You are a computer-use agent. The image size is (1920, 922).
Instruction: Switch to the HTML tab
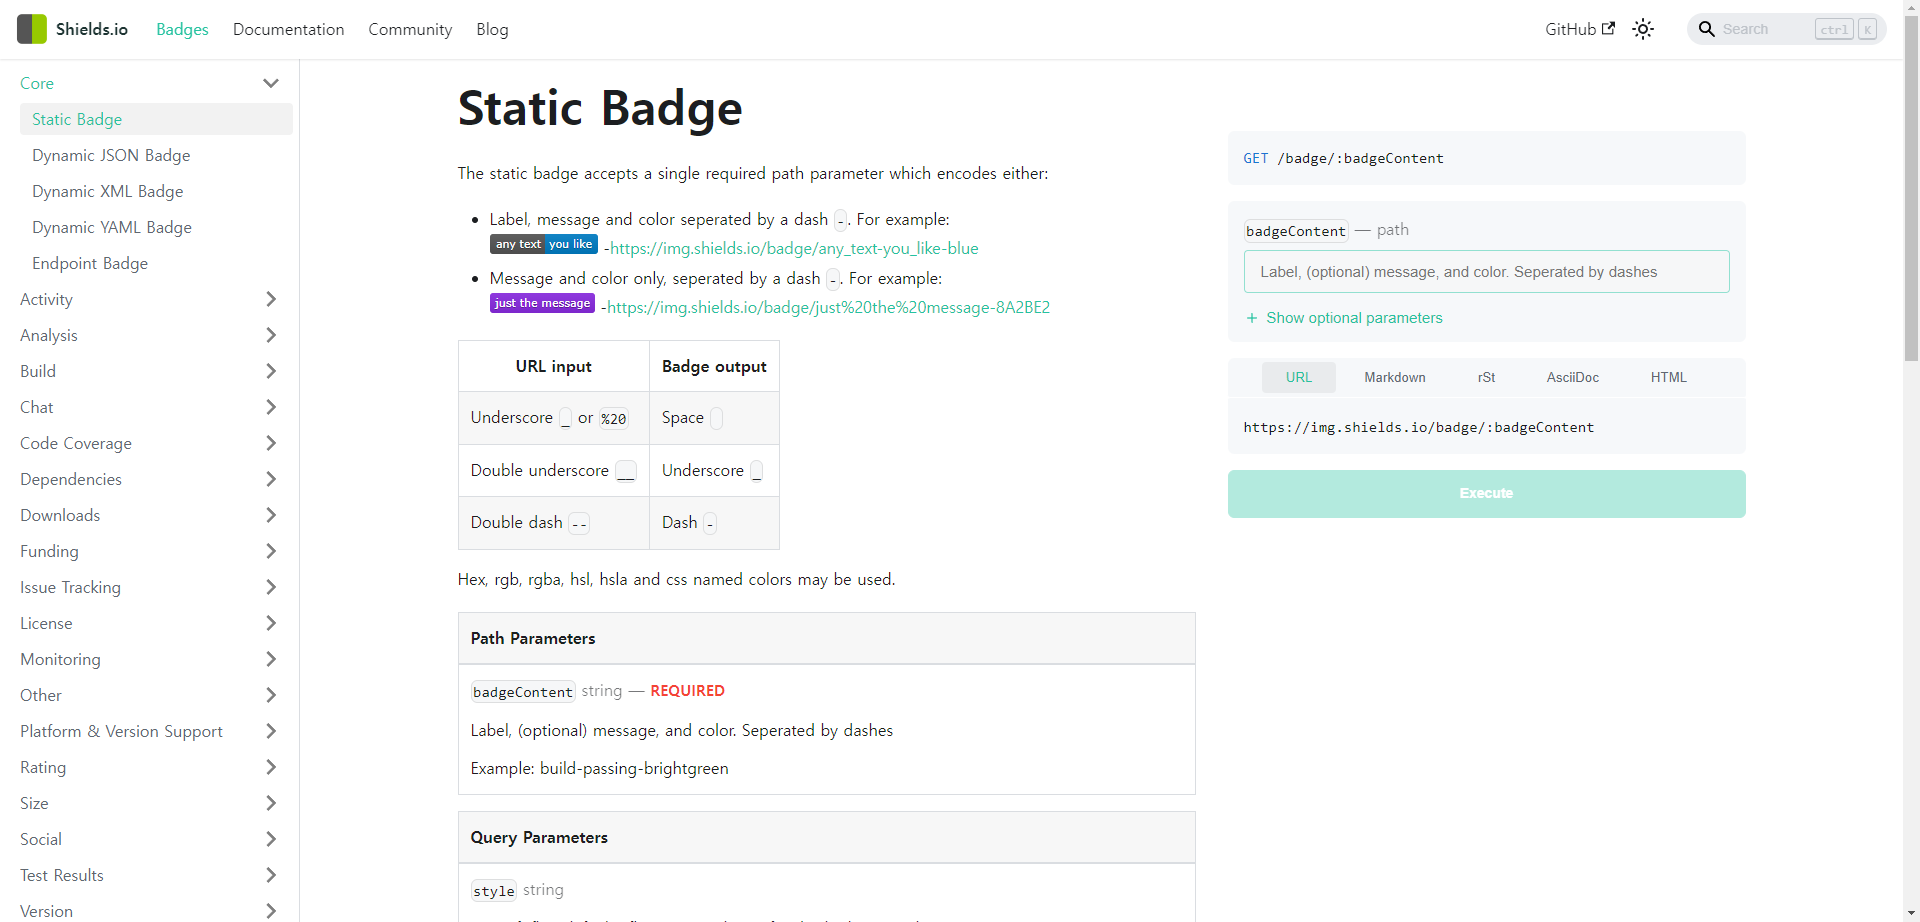(1668, 377)
